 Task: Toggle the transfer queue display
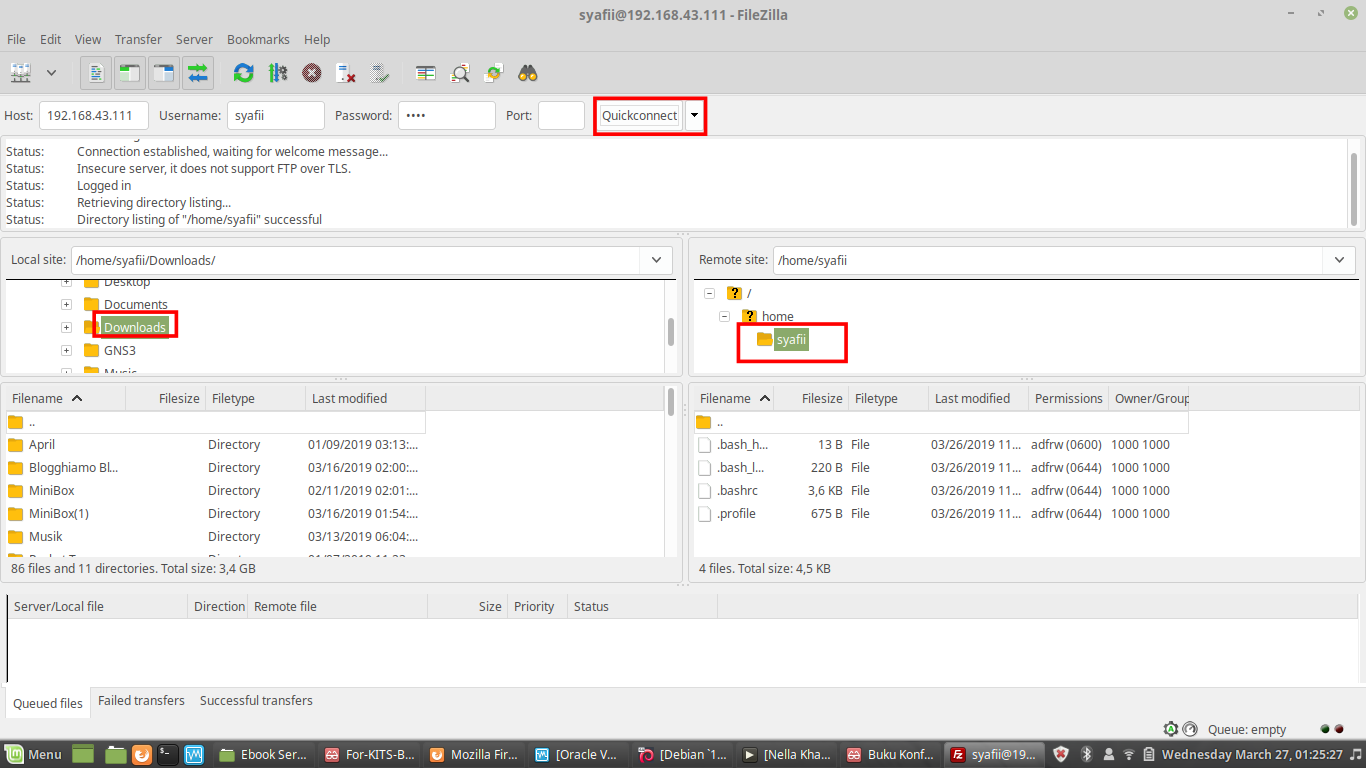tap(198, 73)
